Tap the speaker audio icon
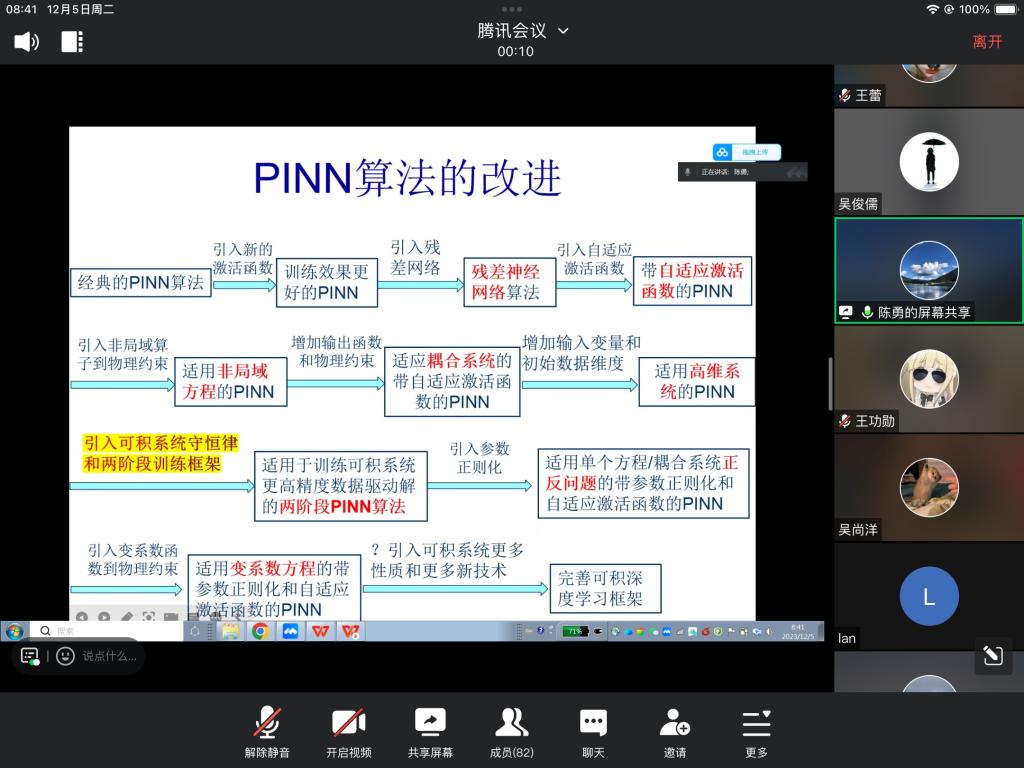 point(26,41)
